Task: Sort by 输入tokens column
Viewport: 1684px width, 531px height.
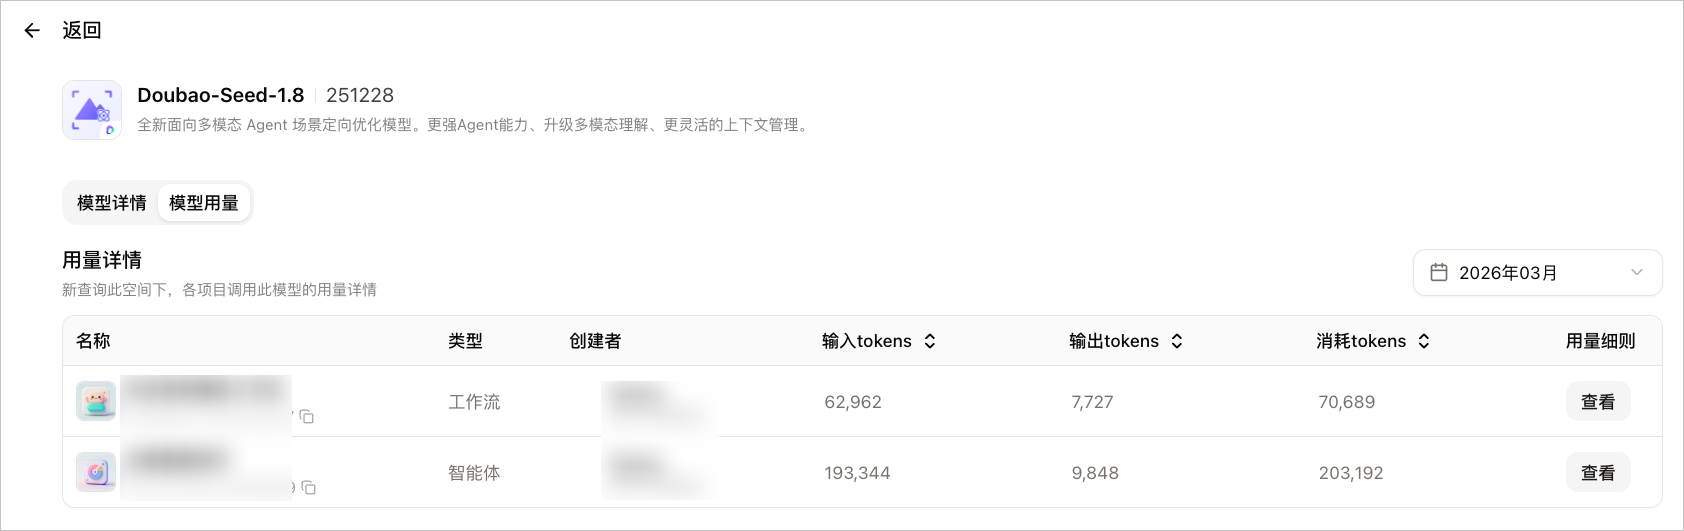Action: pos(930,341)
